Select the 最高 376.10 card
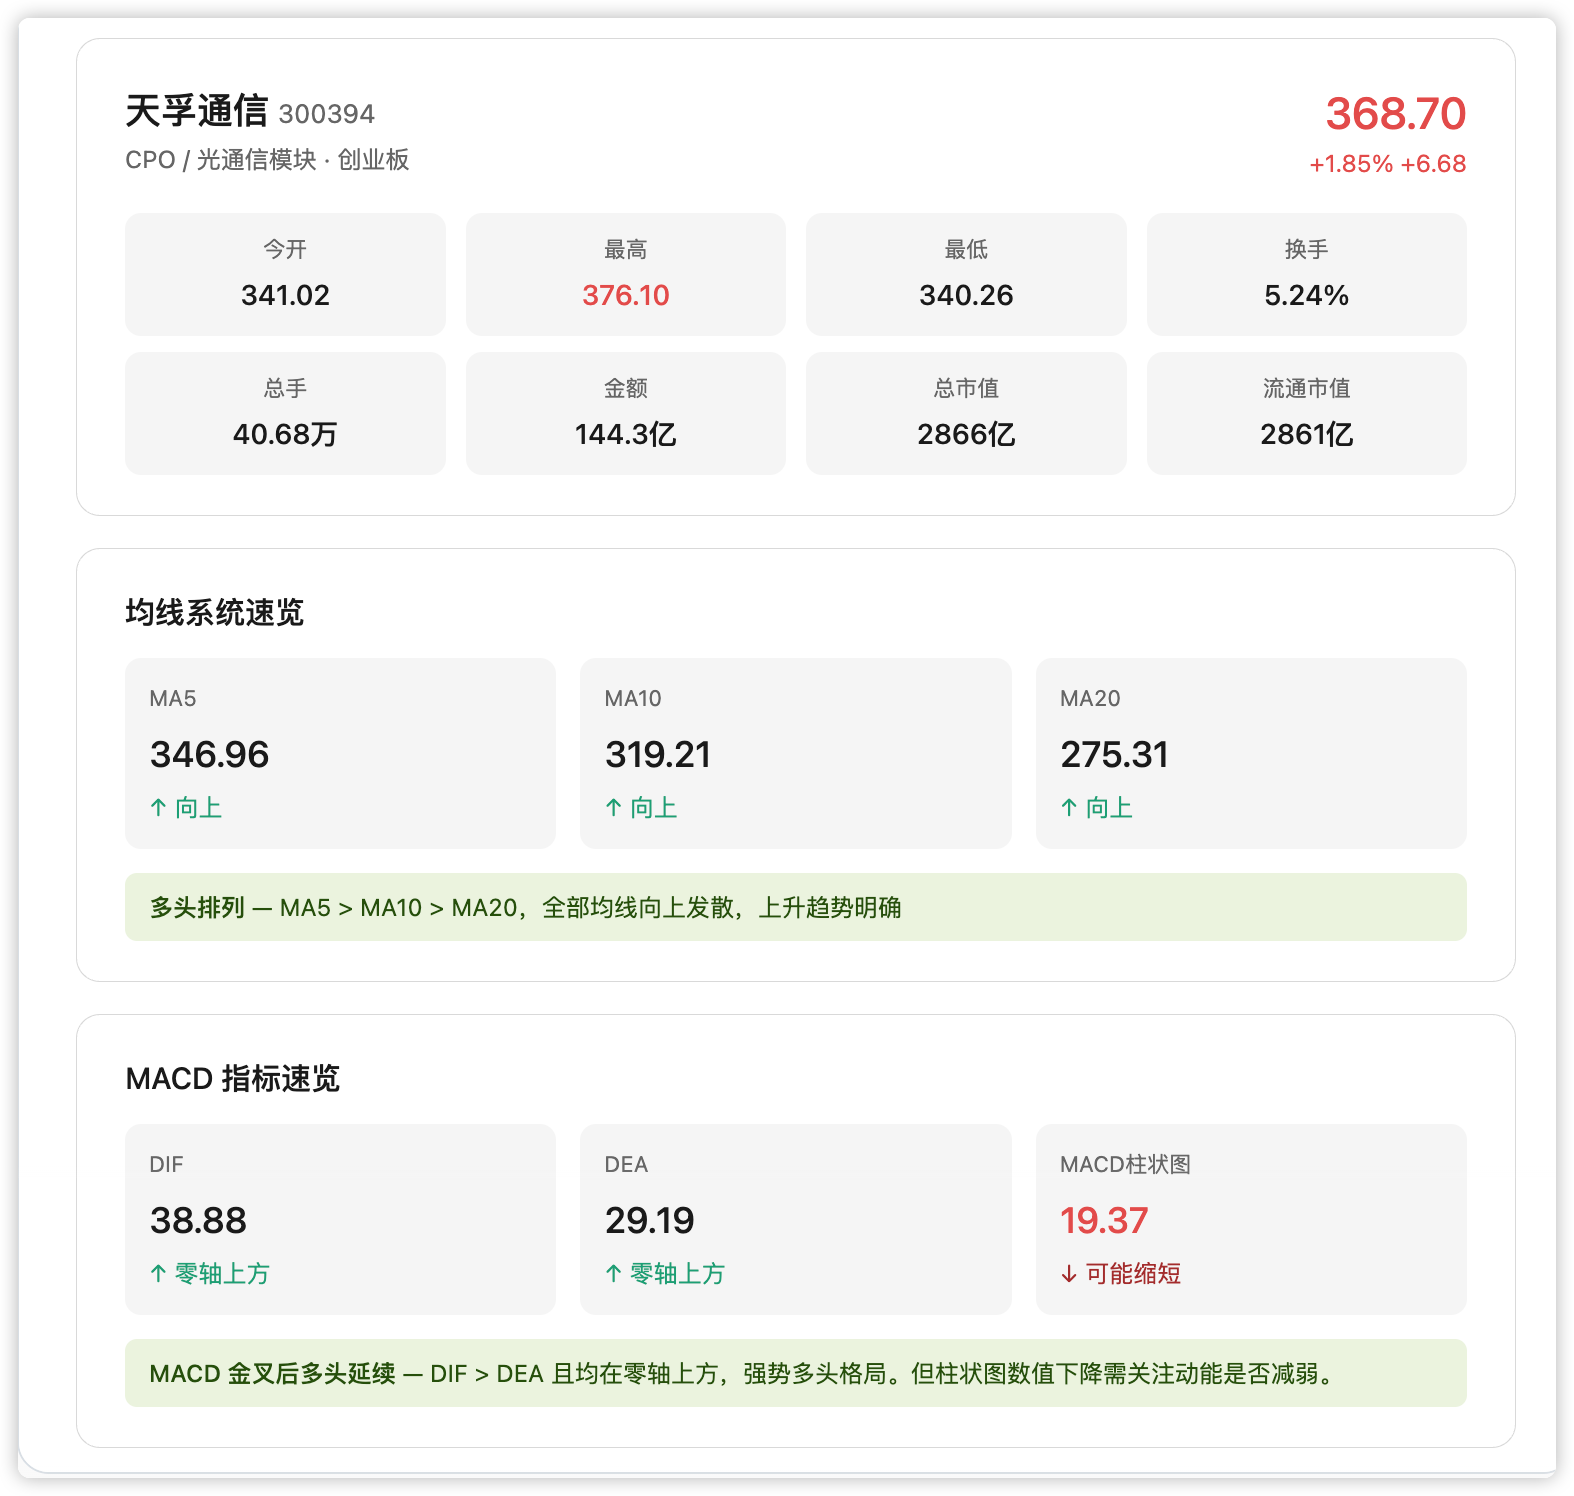This screenshot has height=1496, width=1574. (626, 274)
